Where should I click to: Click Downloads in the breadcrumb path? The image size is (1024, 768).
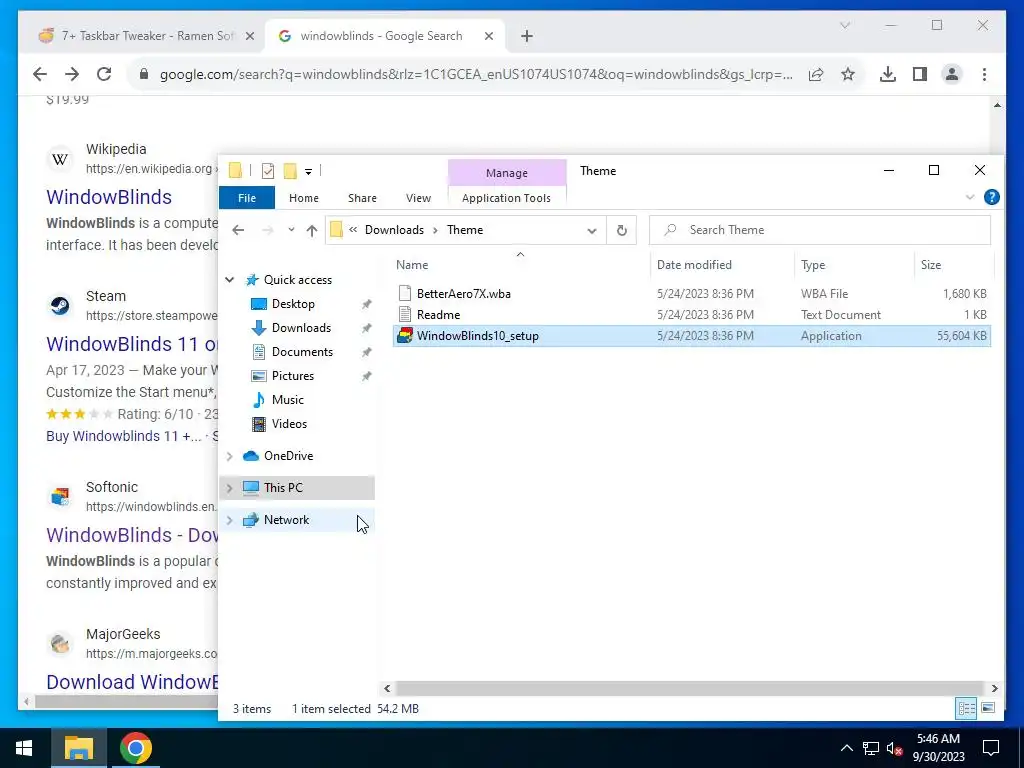tap(394, 230)
